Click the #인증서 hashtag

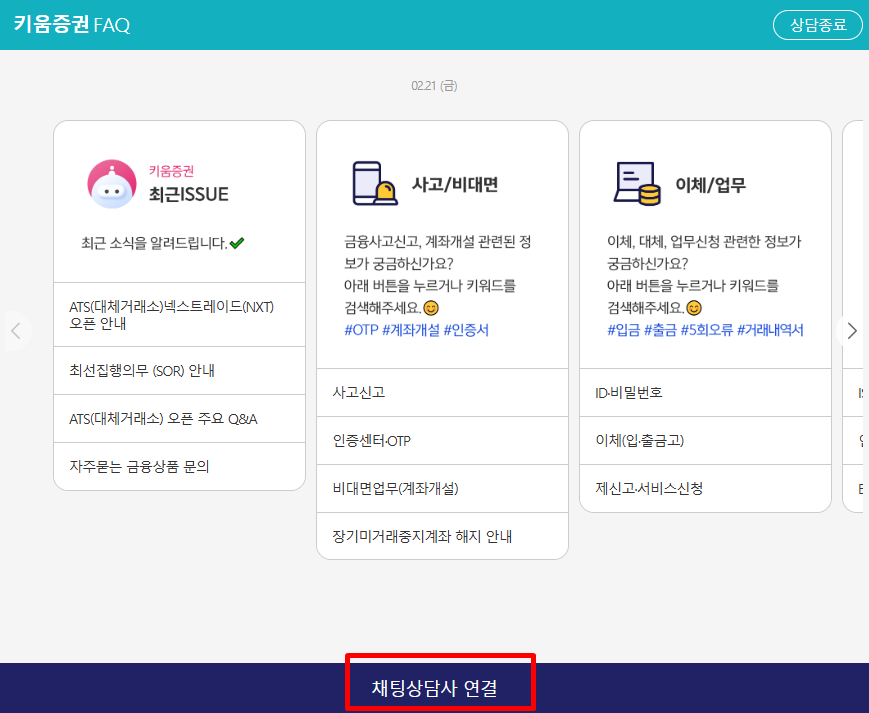[x=466, y=330]
